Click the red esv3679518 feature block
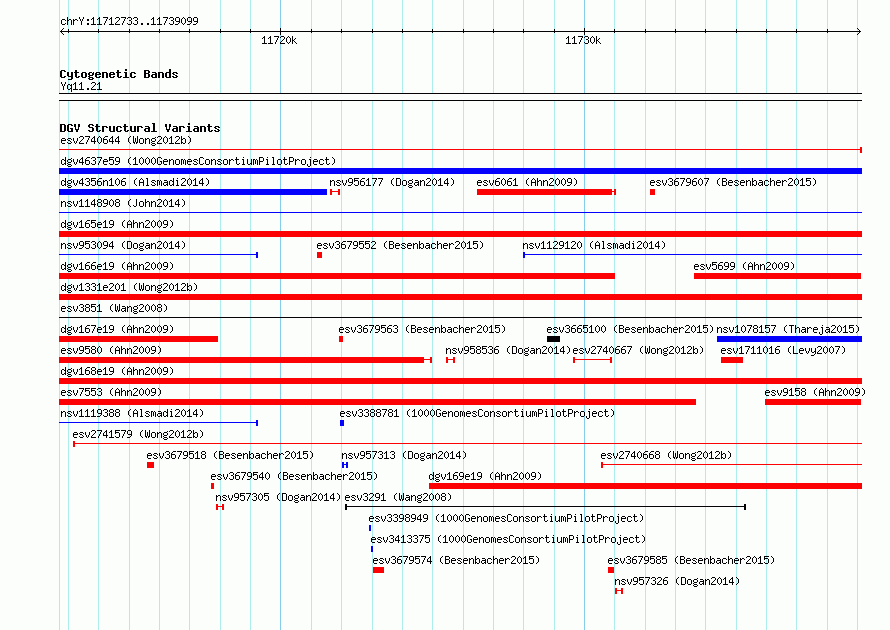Viewport: 890px width, 630px height. point(150,465)
